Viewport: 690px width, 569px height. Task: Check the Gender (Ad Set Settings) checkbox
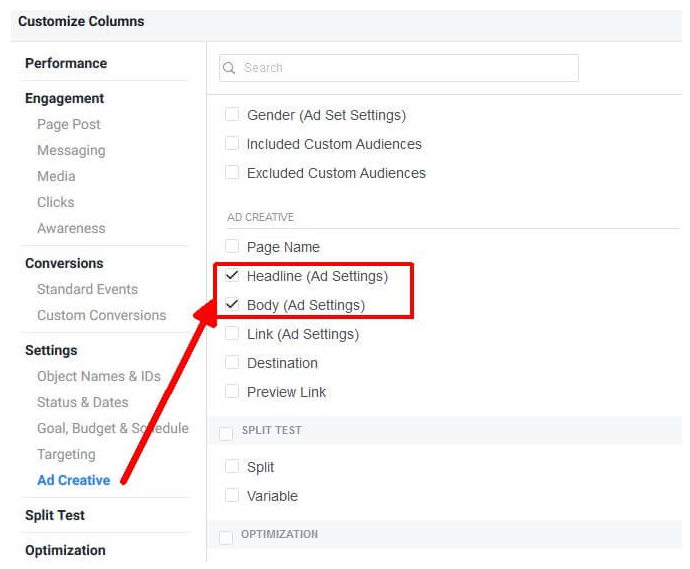pos(232,115)
